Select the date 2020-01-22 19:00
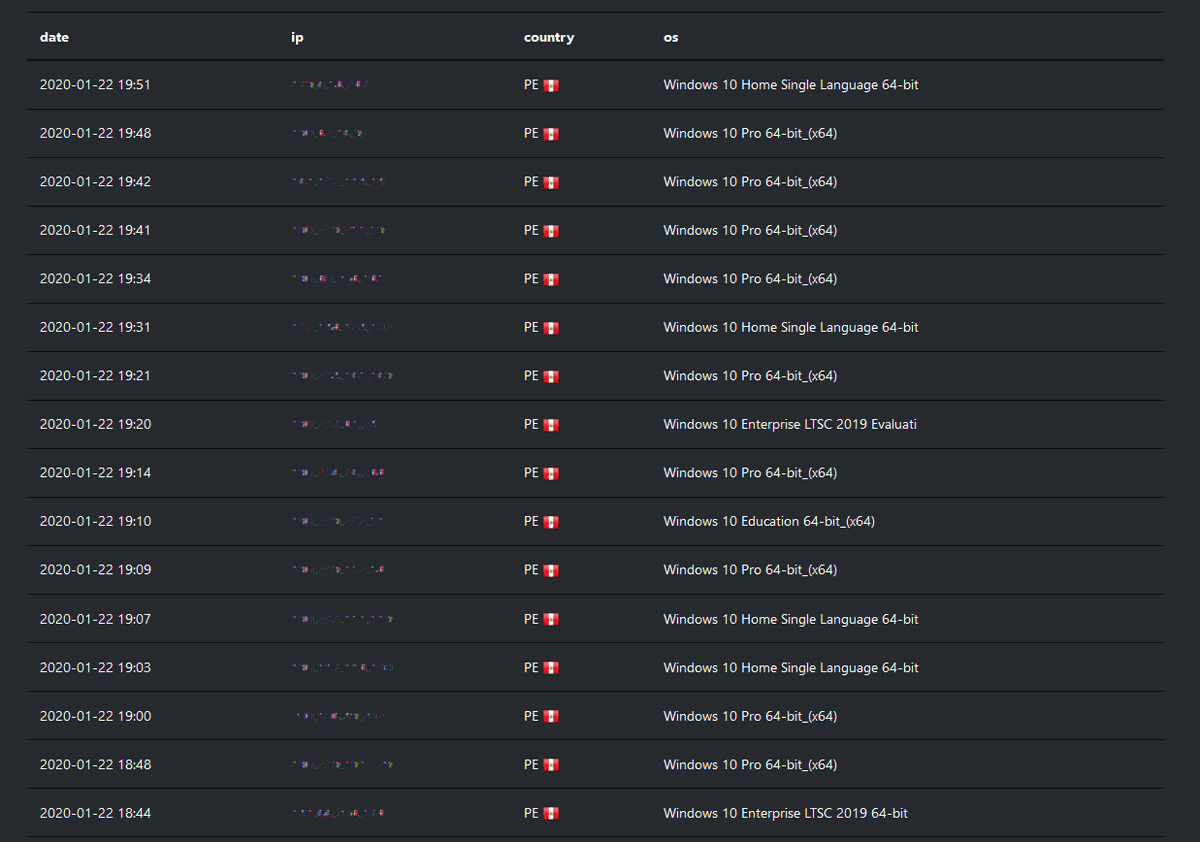This screenshot has width=1200, height=842. 95,716
